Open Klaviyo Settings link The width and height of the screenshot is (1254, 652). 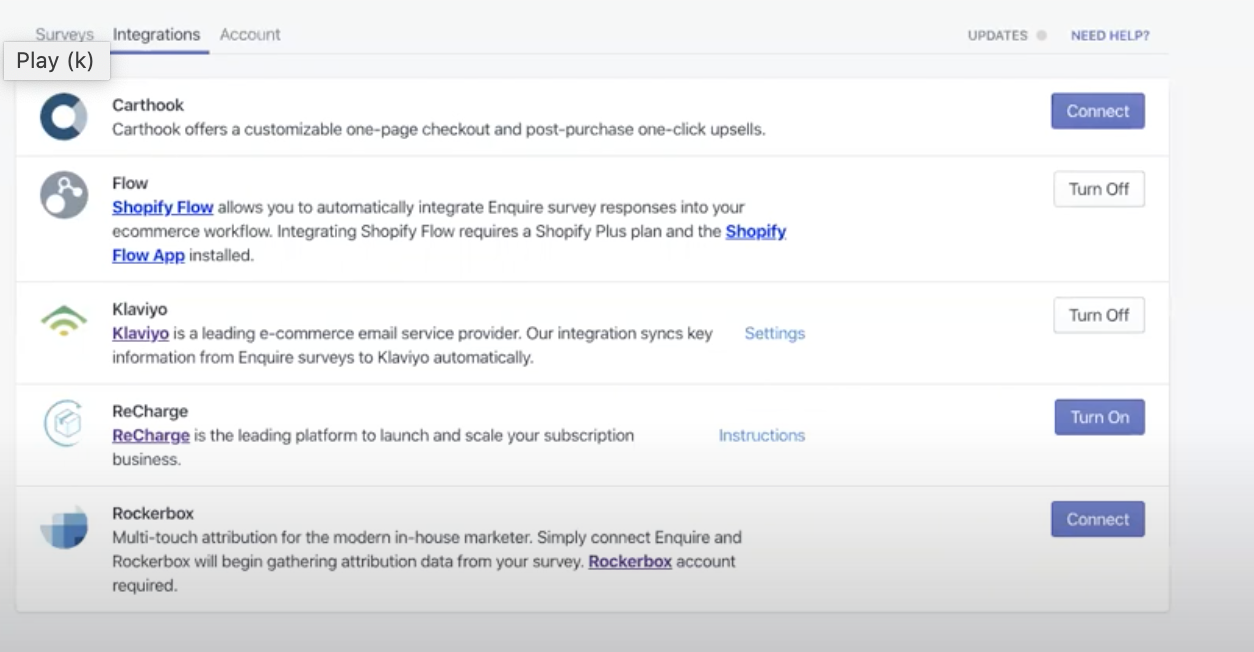click(774, 333)
